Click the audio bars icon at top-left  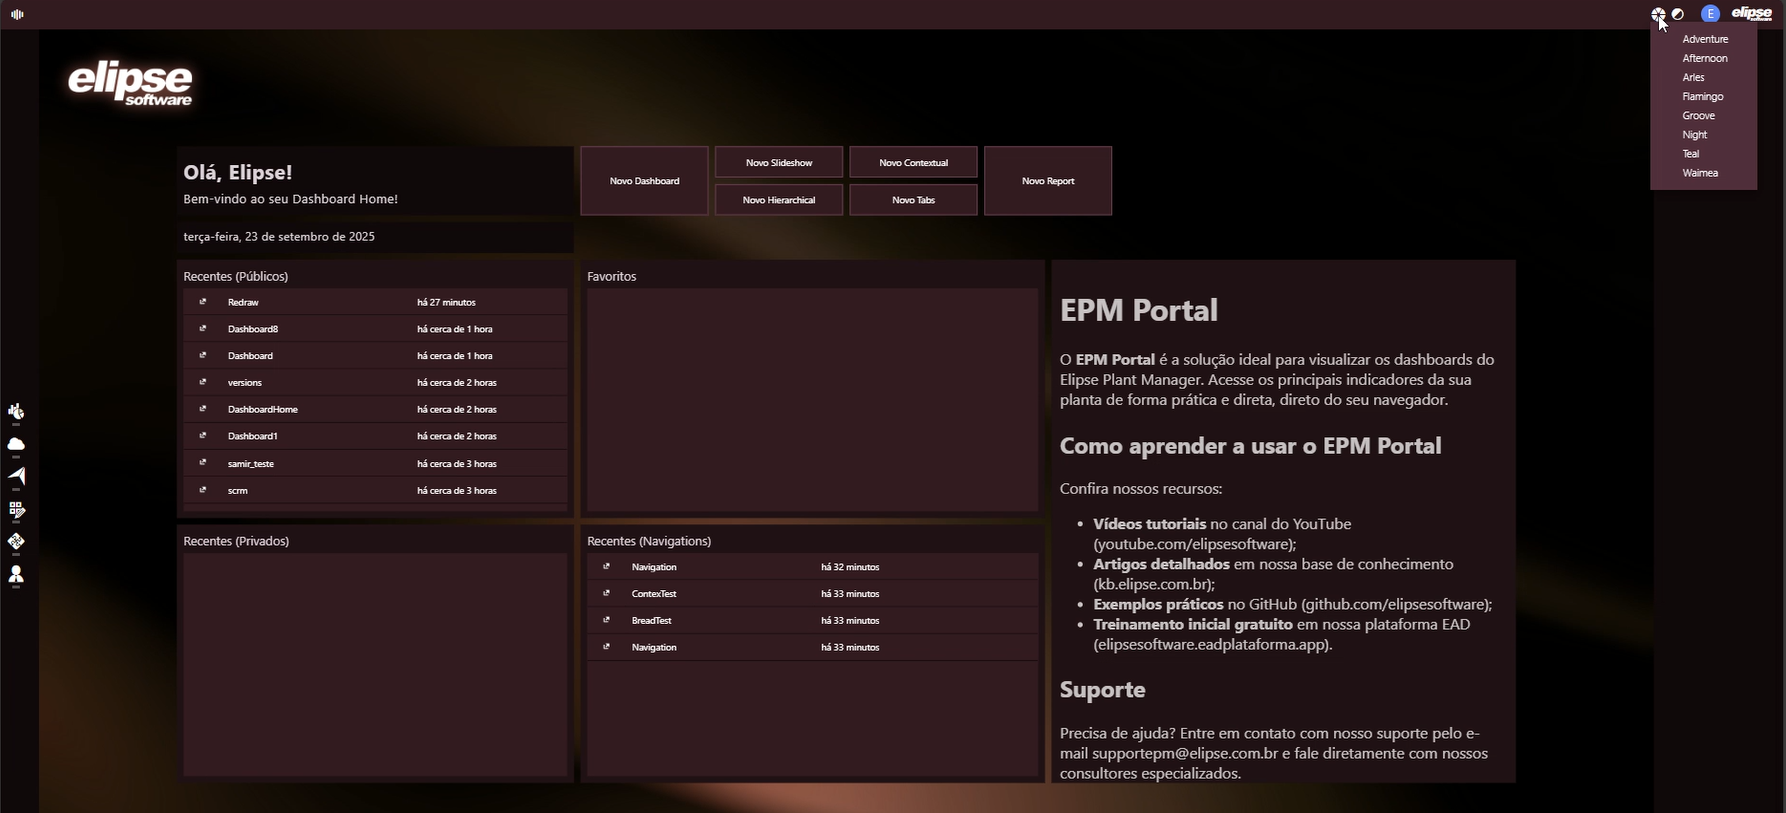[x=17, y=14]
